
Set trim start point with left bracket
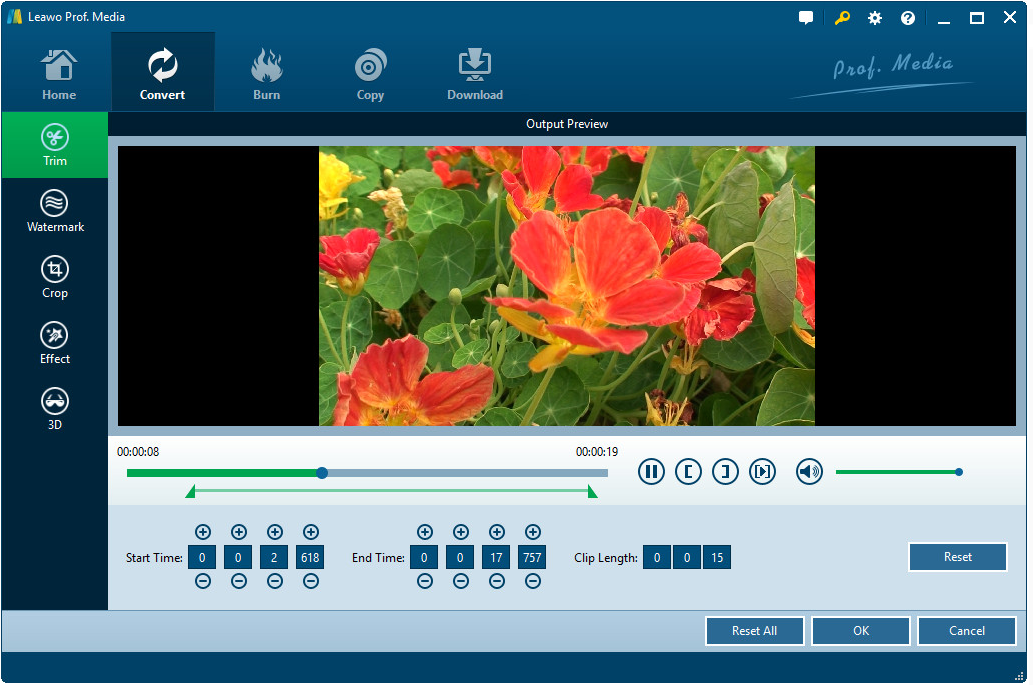coord(688,472)
